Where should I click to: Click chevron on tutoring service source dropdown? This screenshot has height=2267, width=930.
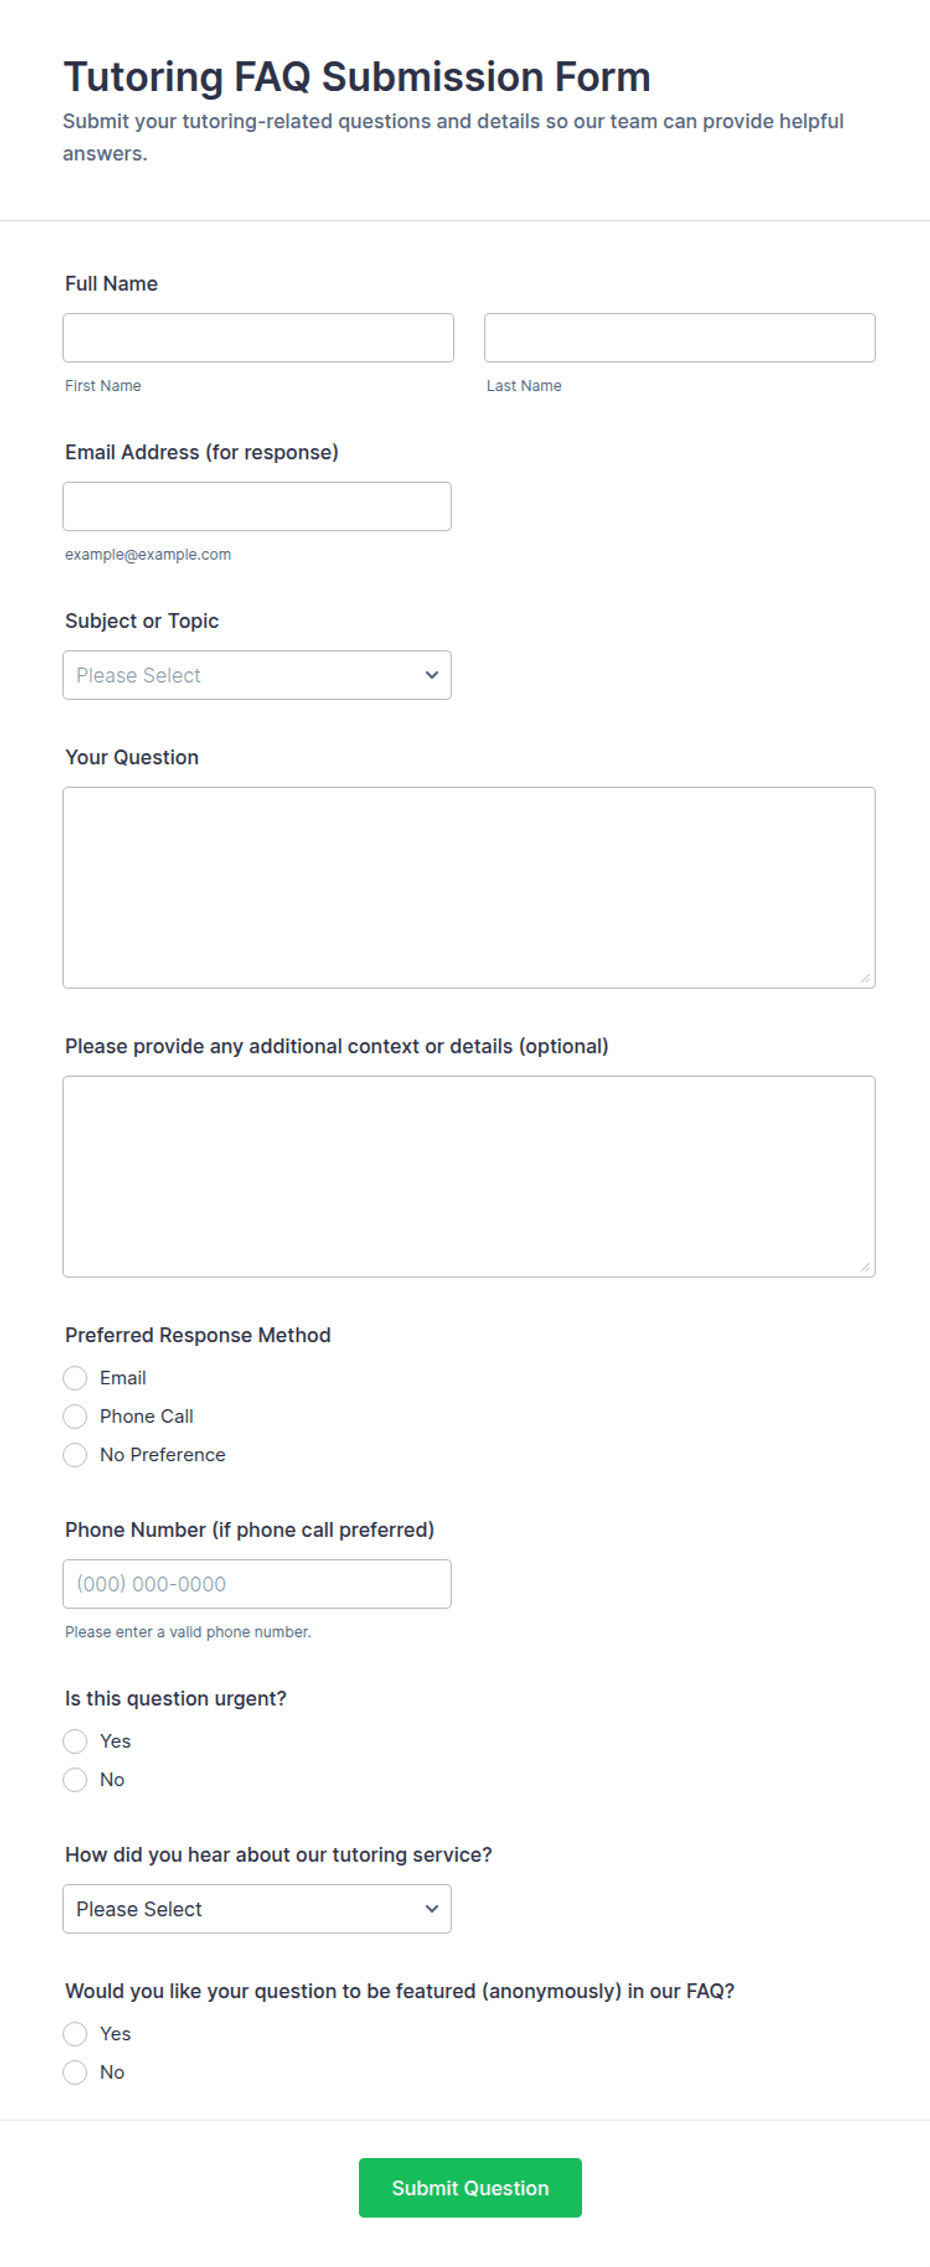coord(432,1909)
